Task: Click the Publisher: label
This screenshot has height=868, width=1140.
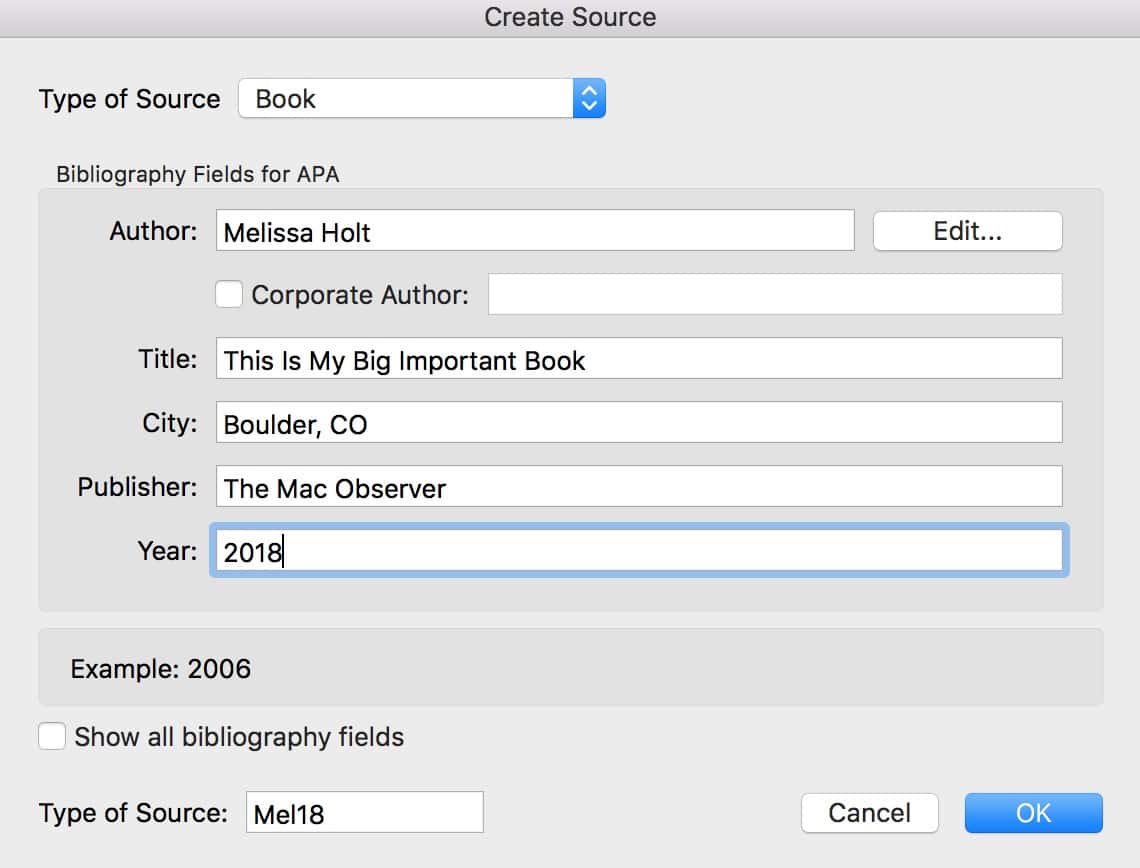Action: tap(137, 487)
